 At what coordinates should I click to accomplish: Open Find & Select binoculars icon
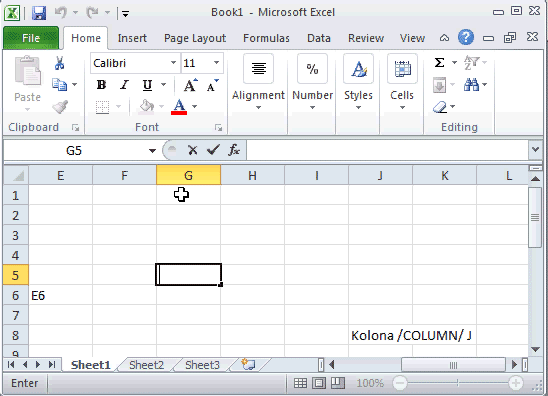[471, 85]
